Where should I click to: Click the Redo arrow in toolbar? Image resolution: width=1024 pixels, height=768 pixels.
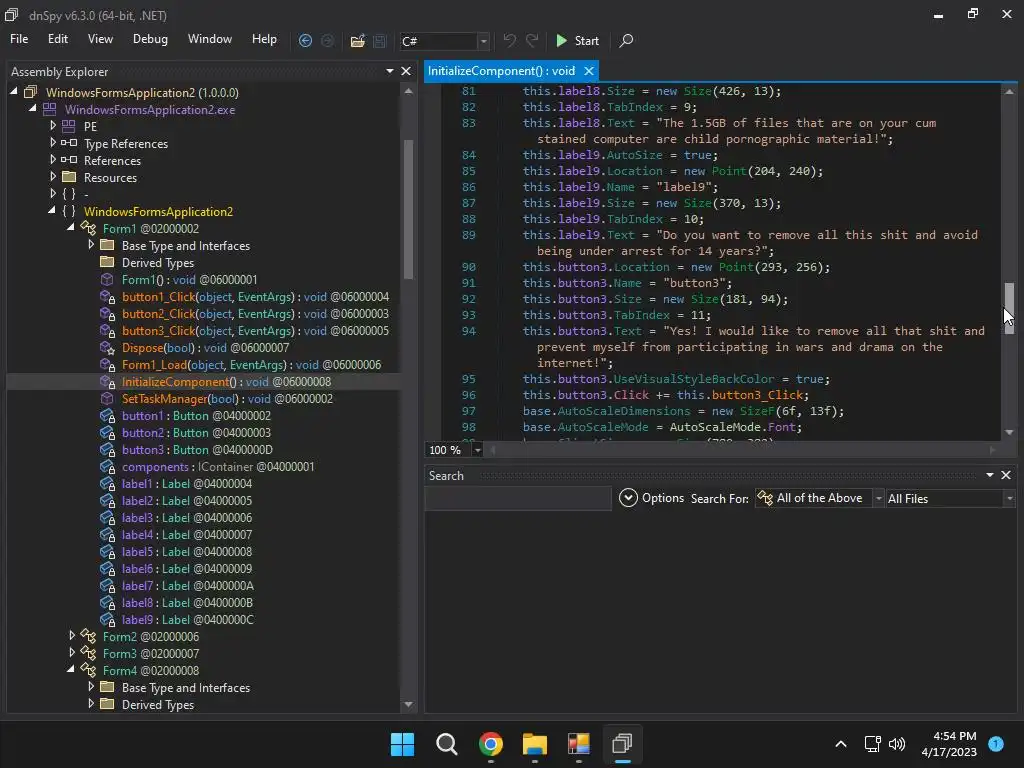[x=532, y=40]
